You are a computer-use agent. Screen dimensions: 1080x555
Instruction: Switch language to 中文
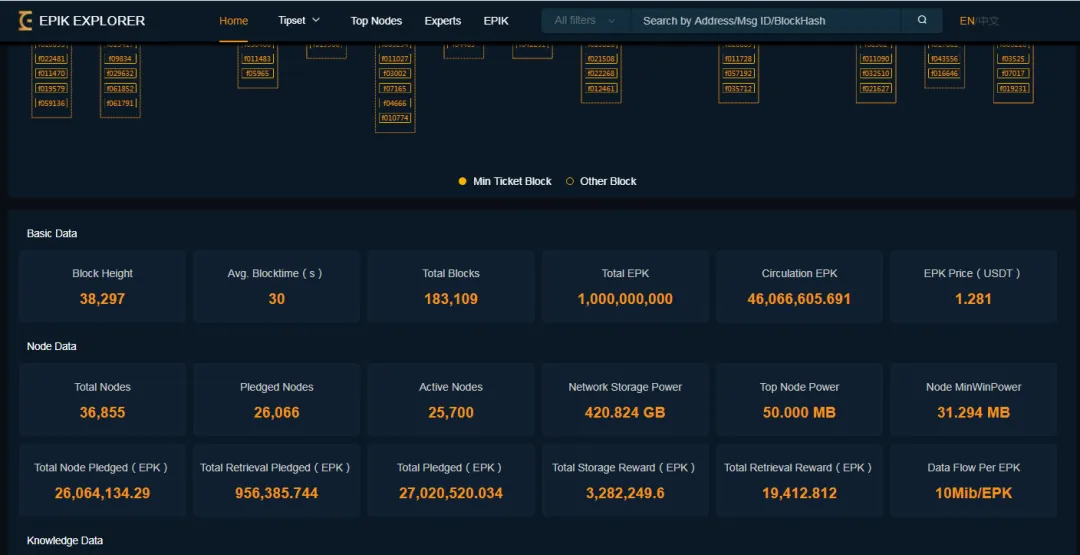(x=989, y=21)
